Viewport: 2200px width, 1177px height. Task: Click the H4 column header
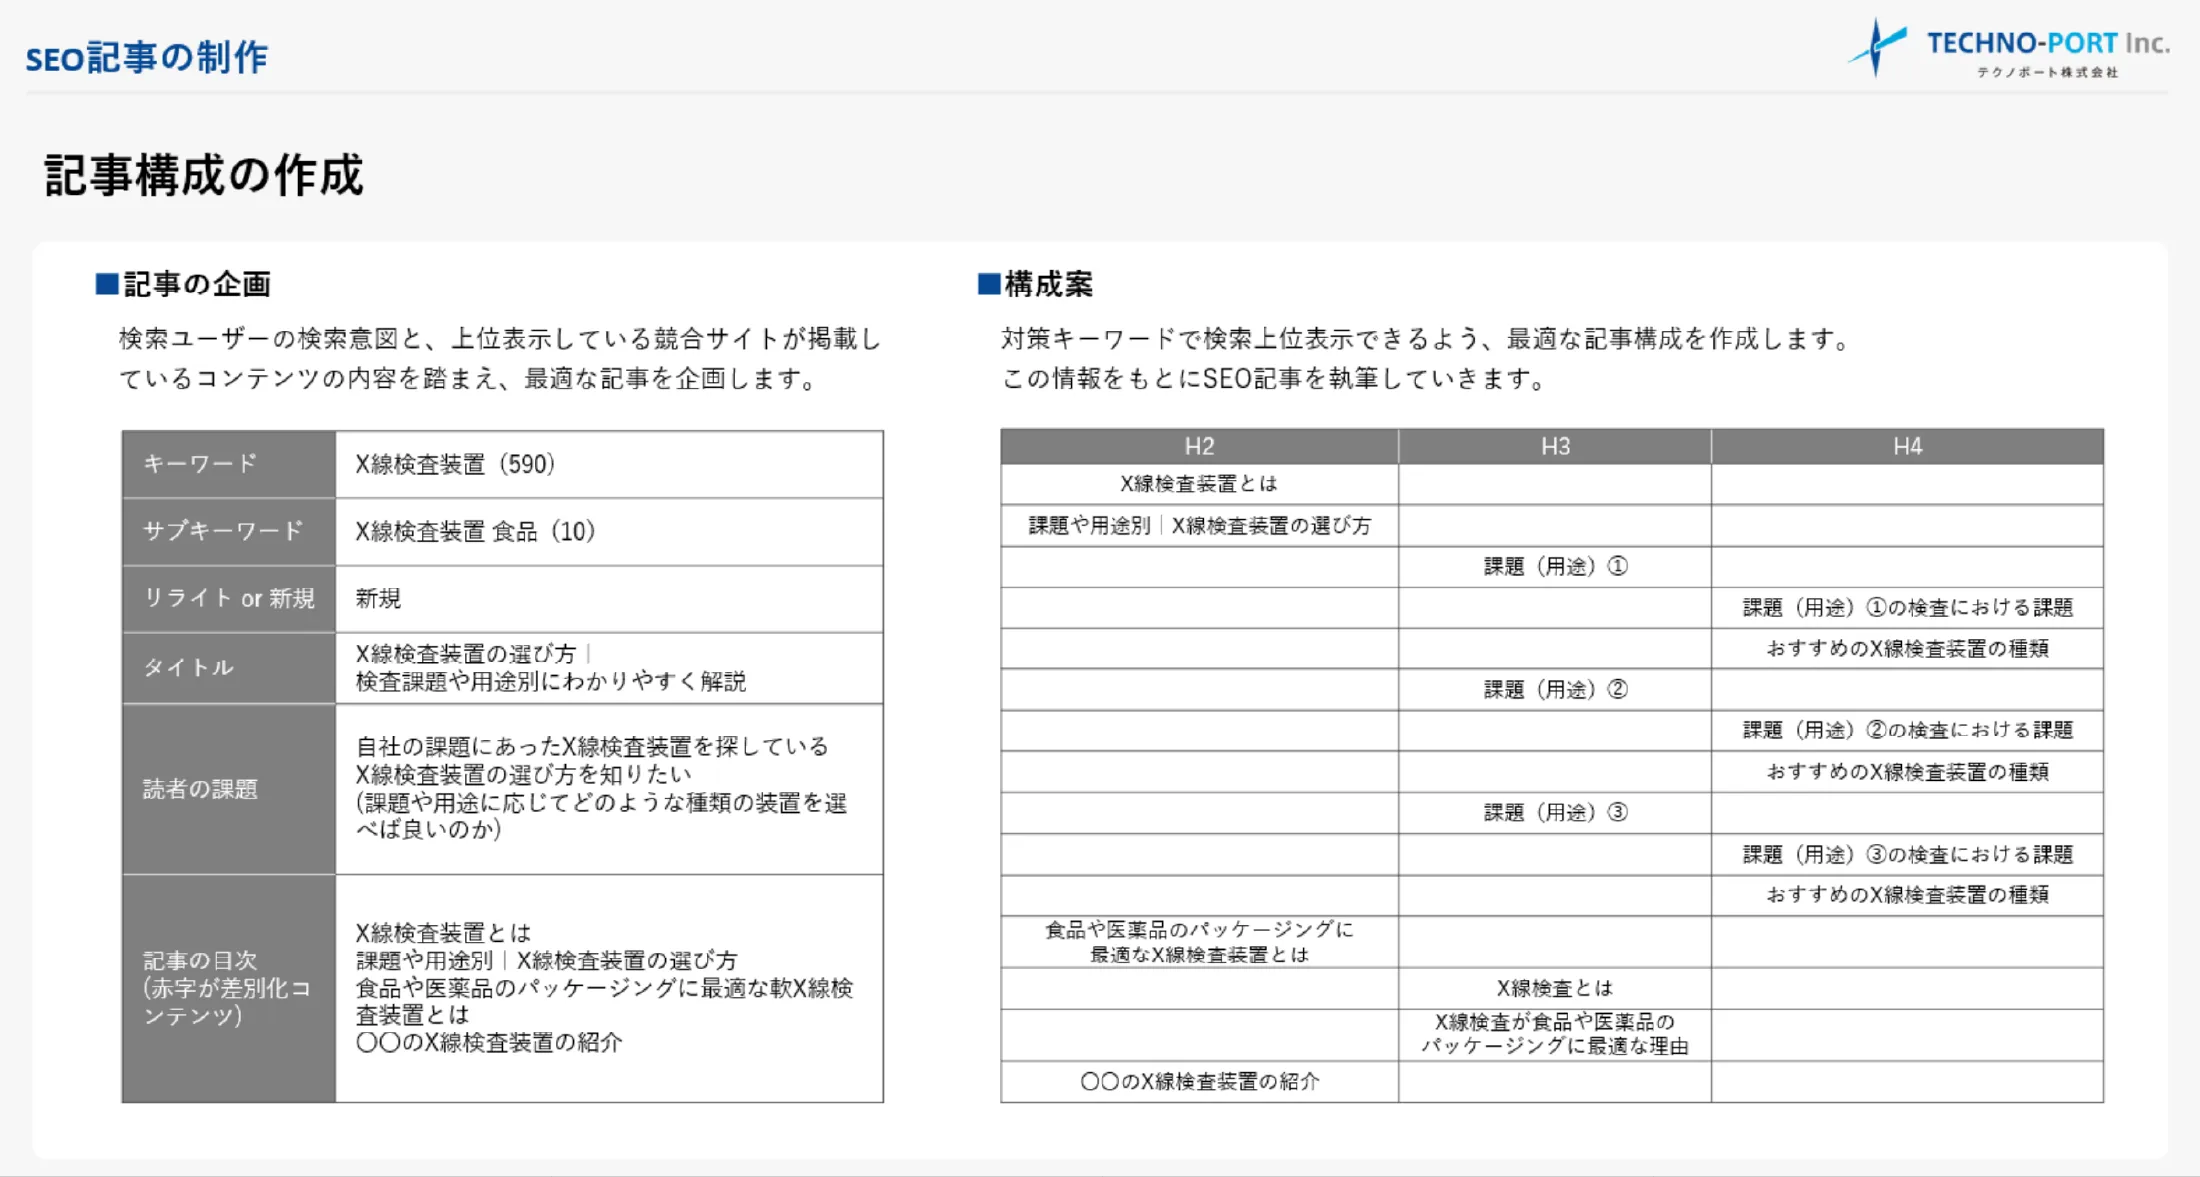[1907, 446]
